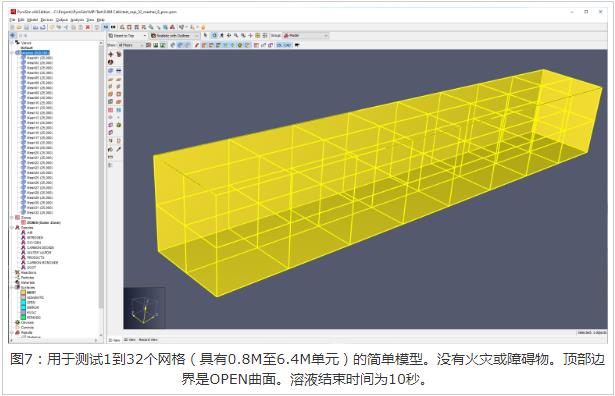Open the Analysis menu

[x=77, y=20]
